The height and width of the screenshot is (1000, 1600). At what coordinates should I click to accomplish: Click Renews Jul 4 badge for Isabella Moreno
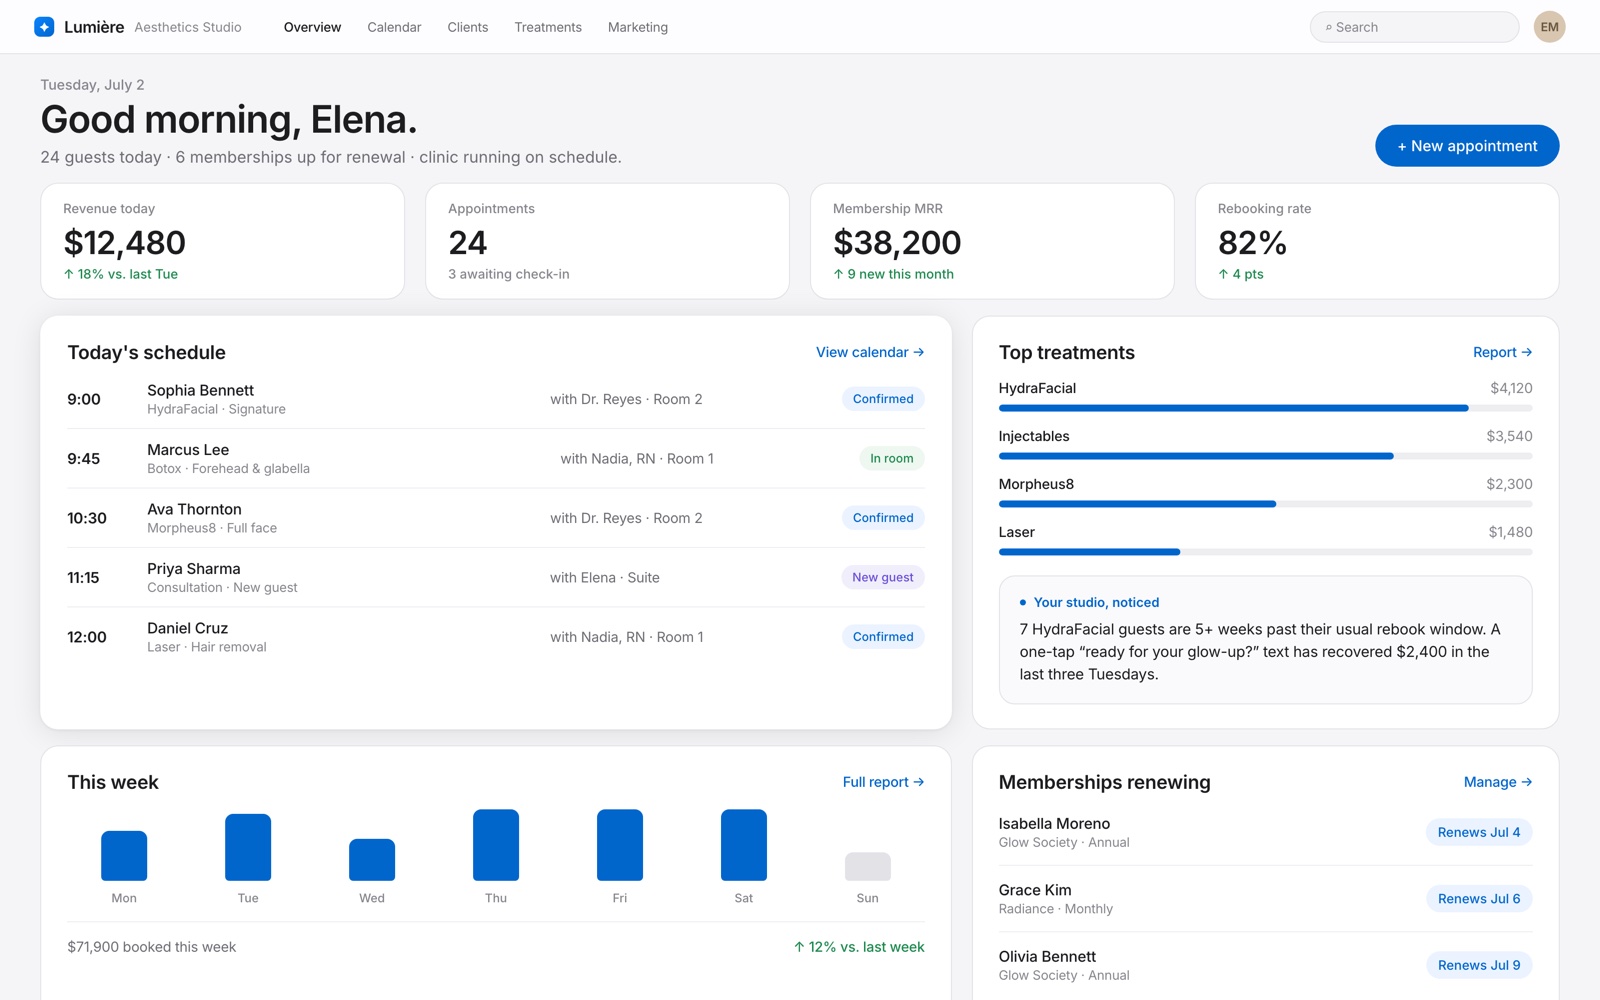click(x=1479, y=832)
